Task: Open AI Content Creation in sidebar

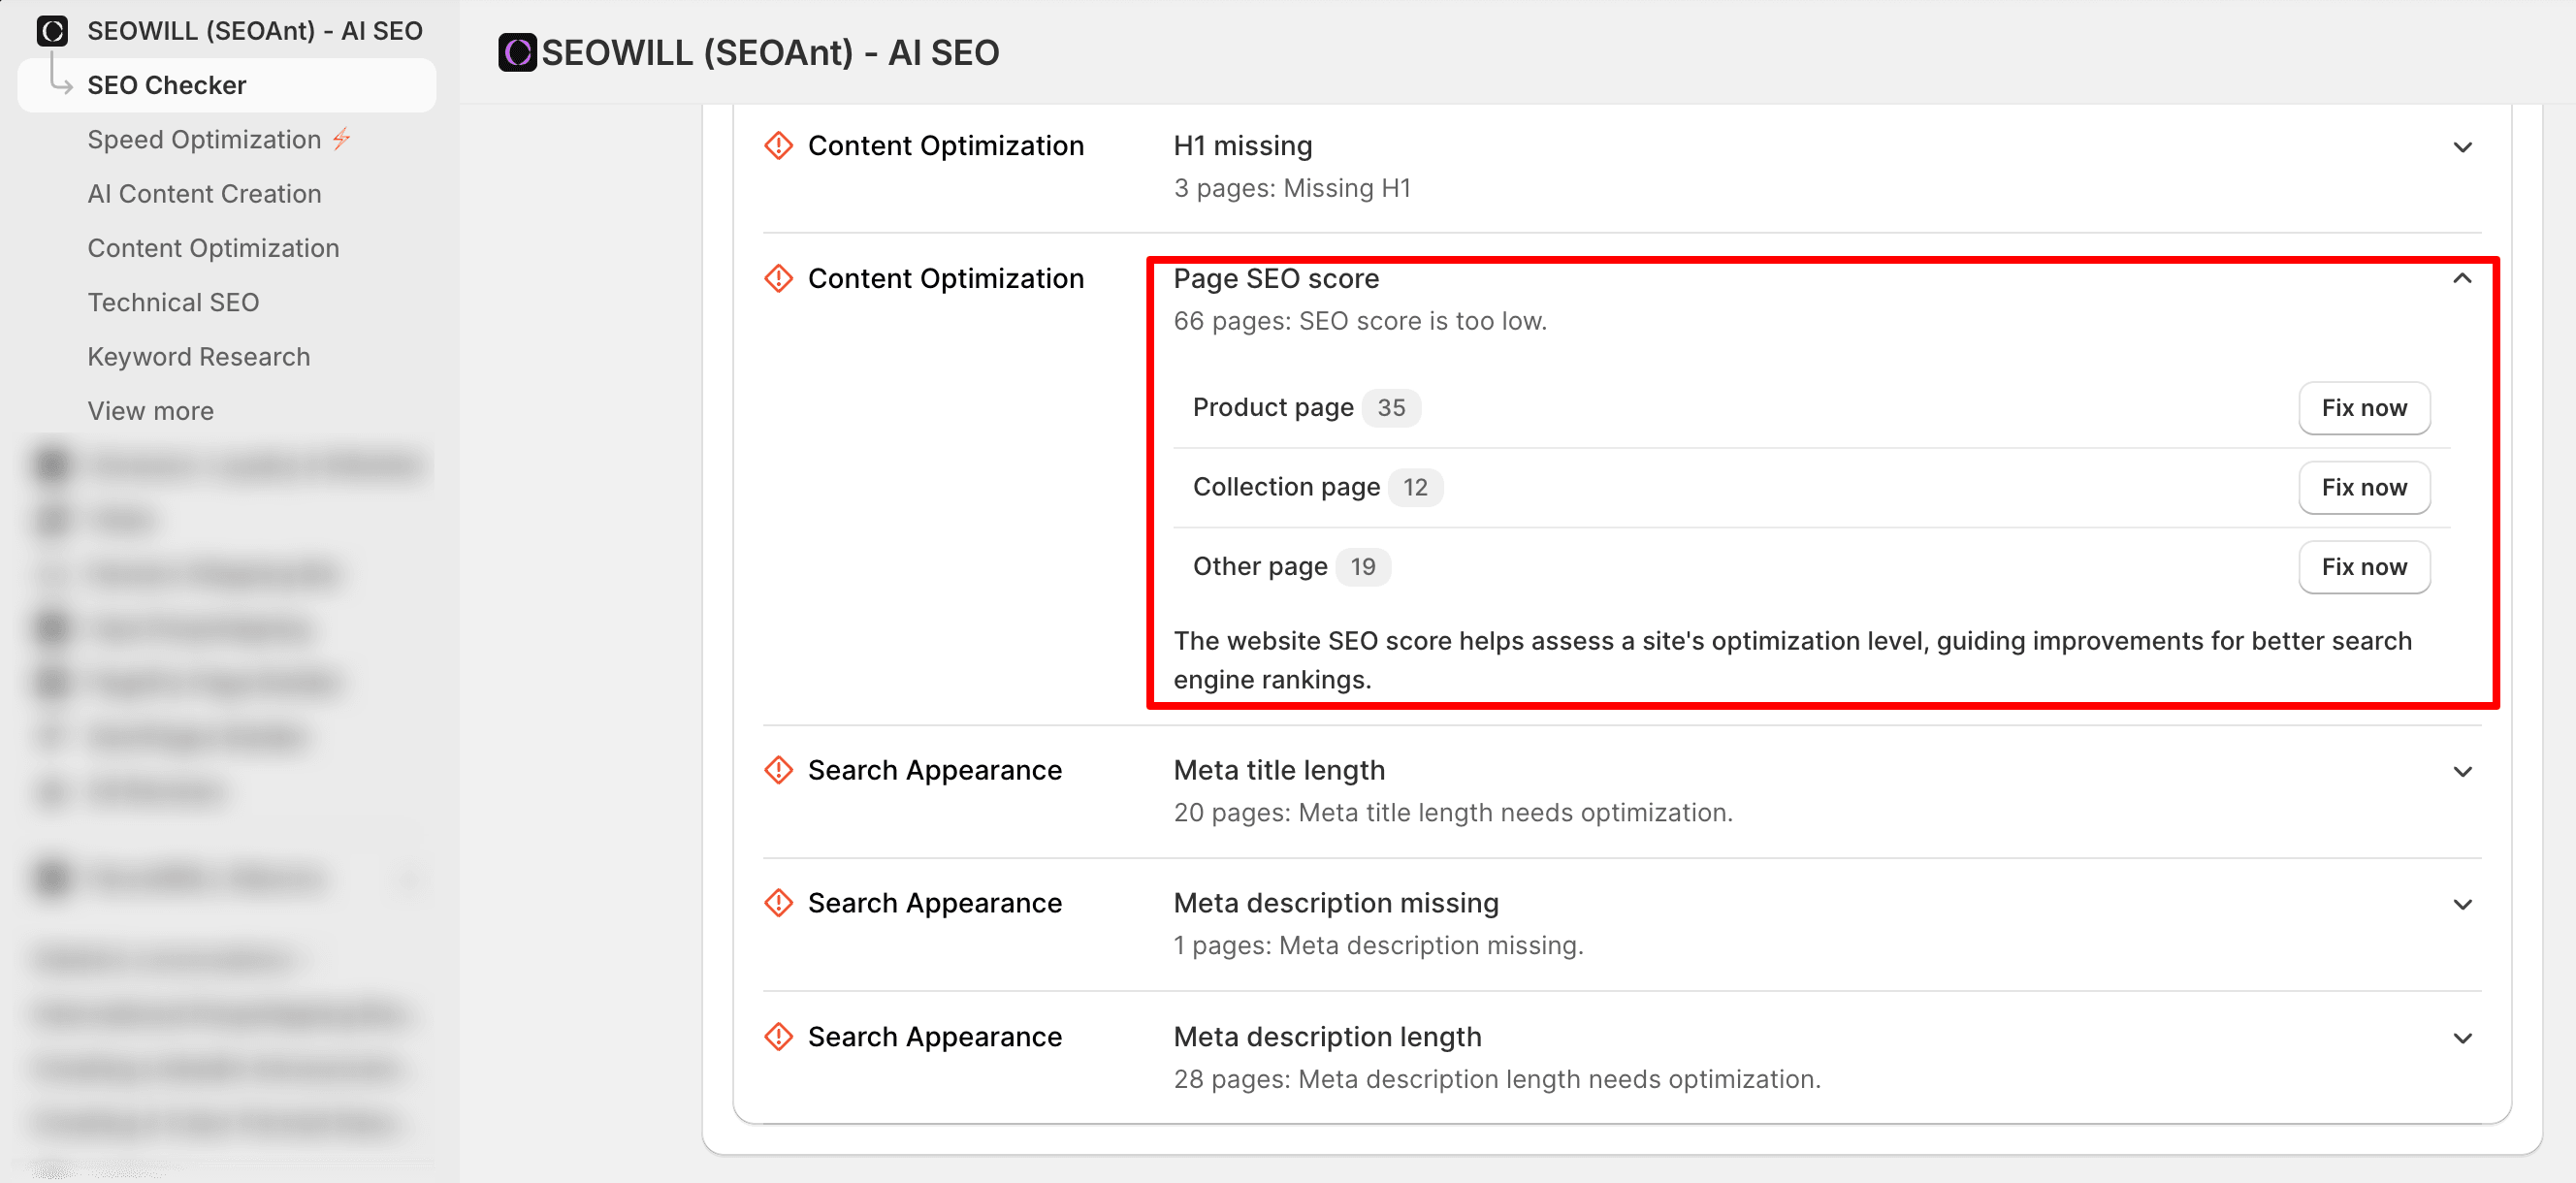Action: [x=204, y=194]
